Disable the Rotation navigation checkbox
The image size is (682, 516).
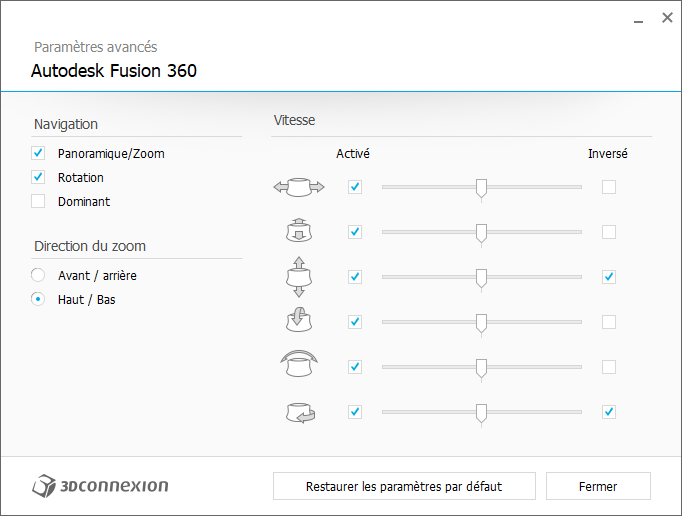[38, 177]
